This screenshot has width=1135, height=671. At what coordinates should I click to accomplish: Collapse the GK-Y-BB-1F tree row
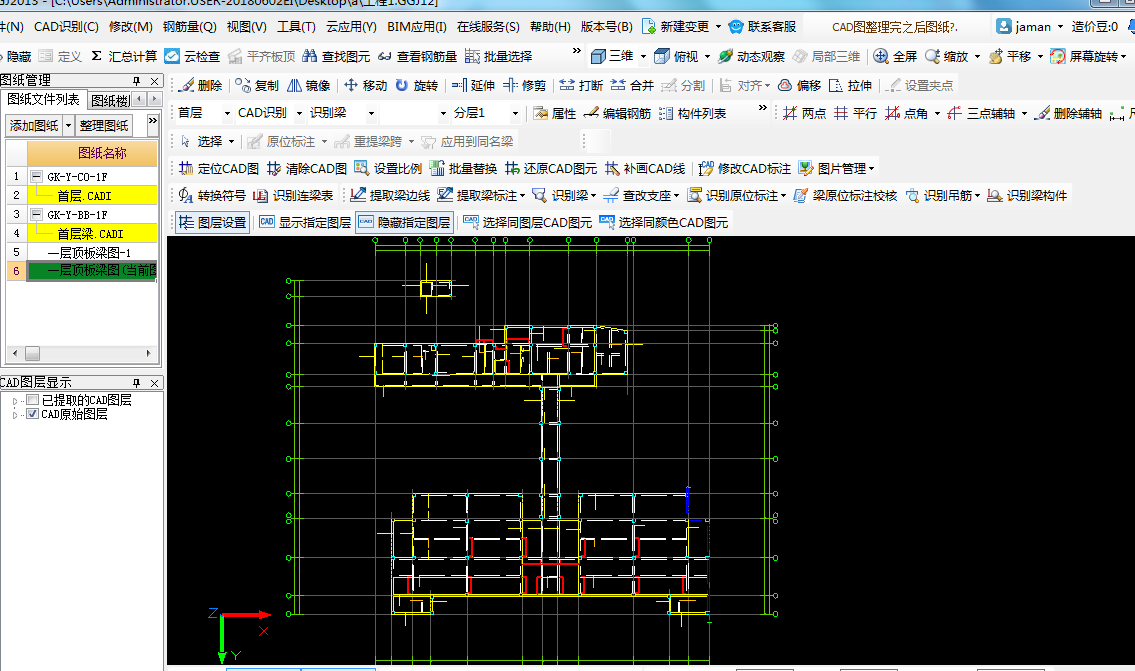pyautogui.click(x=37, y=215)
